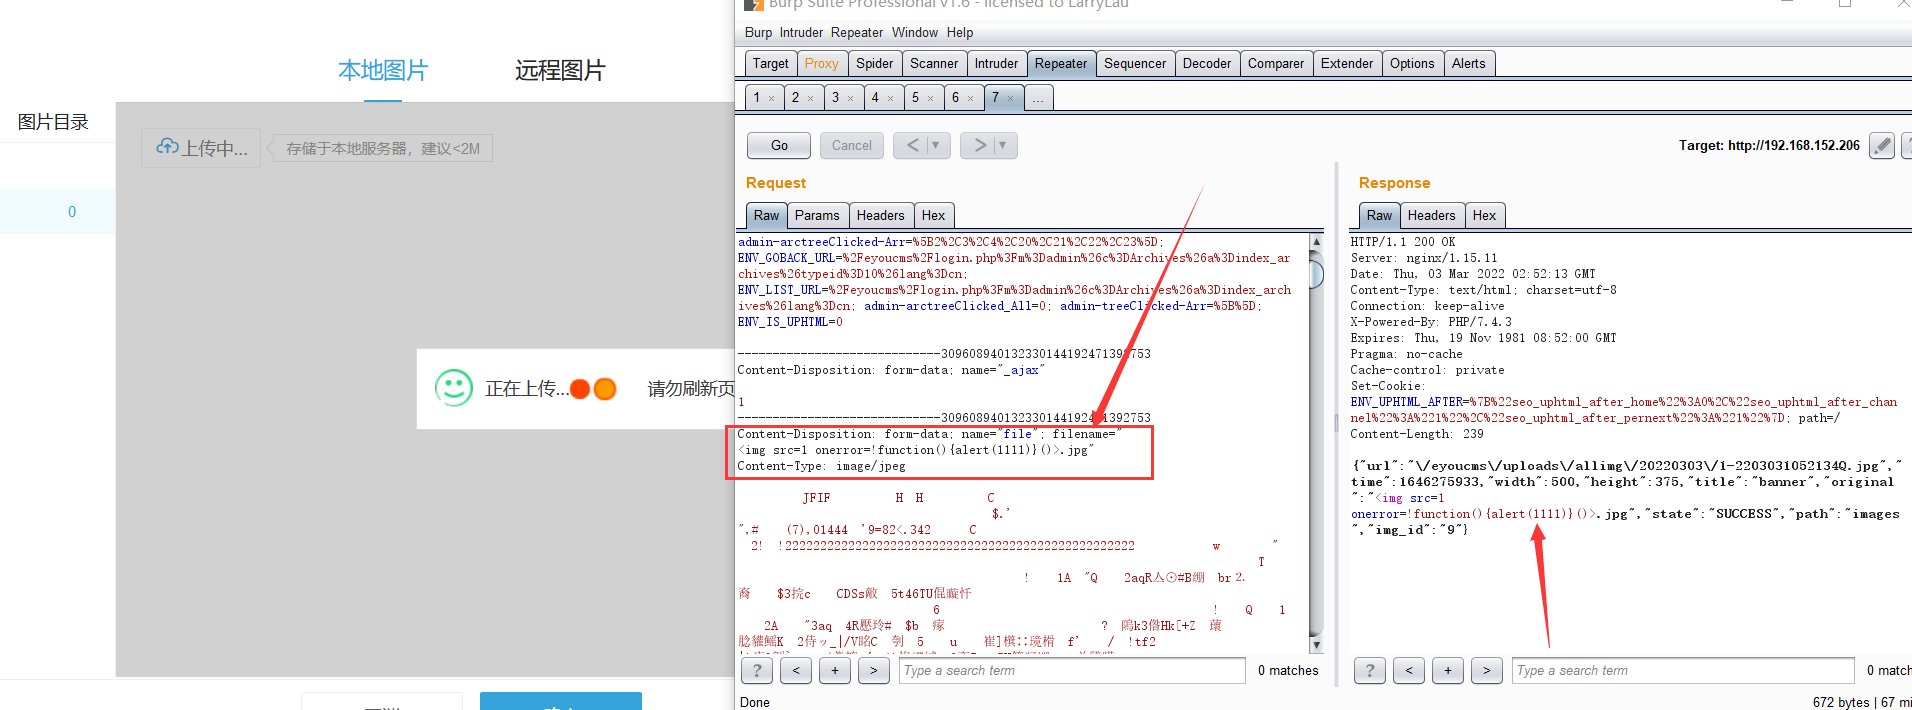Click response search plus options button
The width and height of the screenshot is (1912, 710).
[x=1448, y=671]
